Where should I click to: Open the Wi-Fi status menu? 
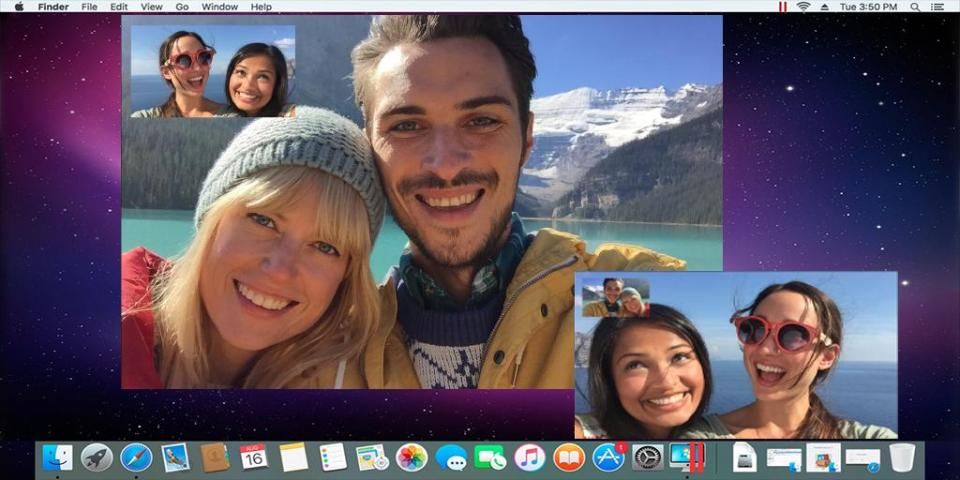[x=803, y=7]
